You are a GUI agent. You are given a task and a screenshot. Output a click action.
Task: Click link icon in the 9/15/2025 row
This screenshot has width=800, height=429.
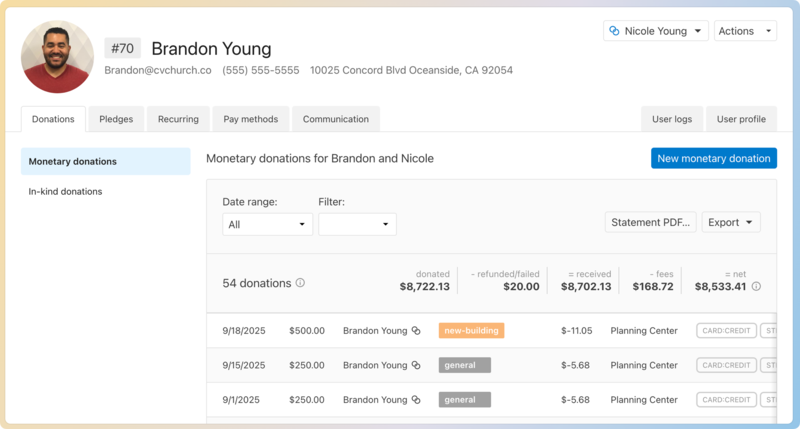(x=416, y=365)
